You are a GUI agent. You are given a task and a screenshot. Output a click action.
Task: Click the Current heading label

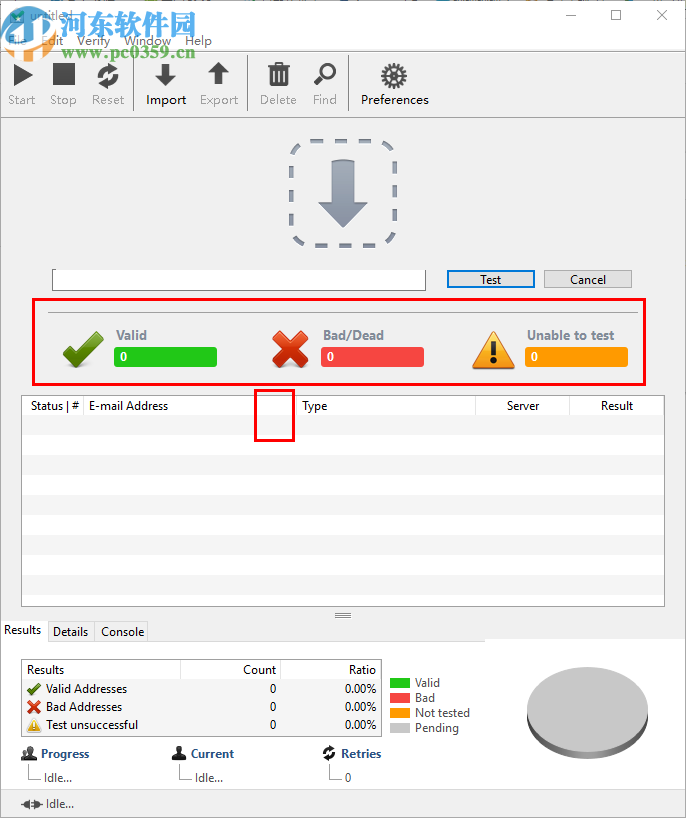[x=212, y=754]
